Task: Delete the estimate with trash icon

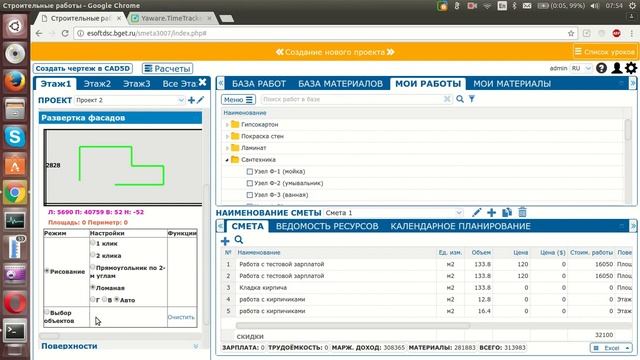Action: tap(522, 212)
